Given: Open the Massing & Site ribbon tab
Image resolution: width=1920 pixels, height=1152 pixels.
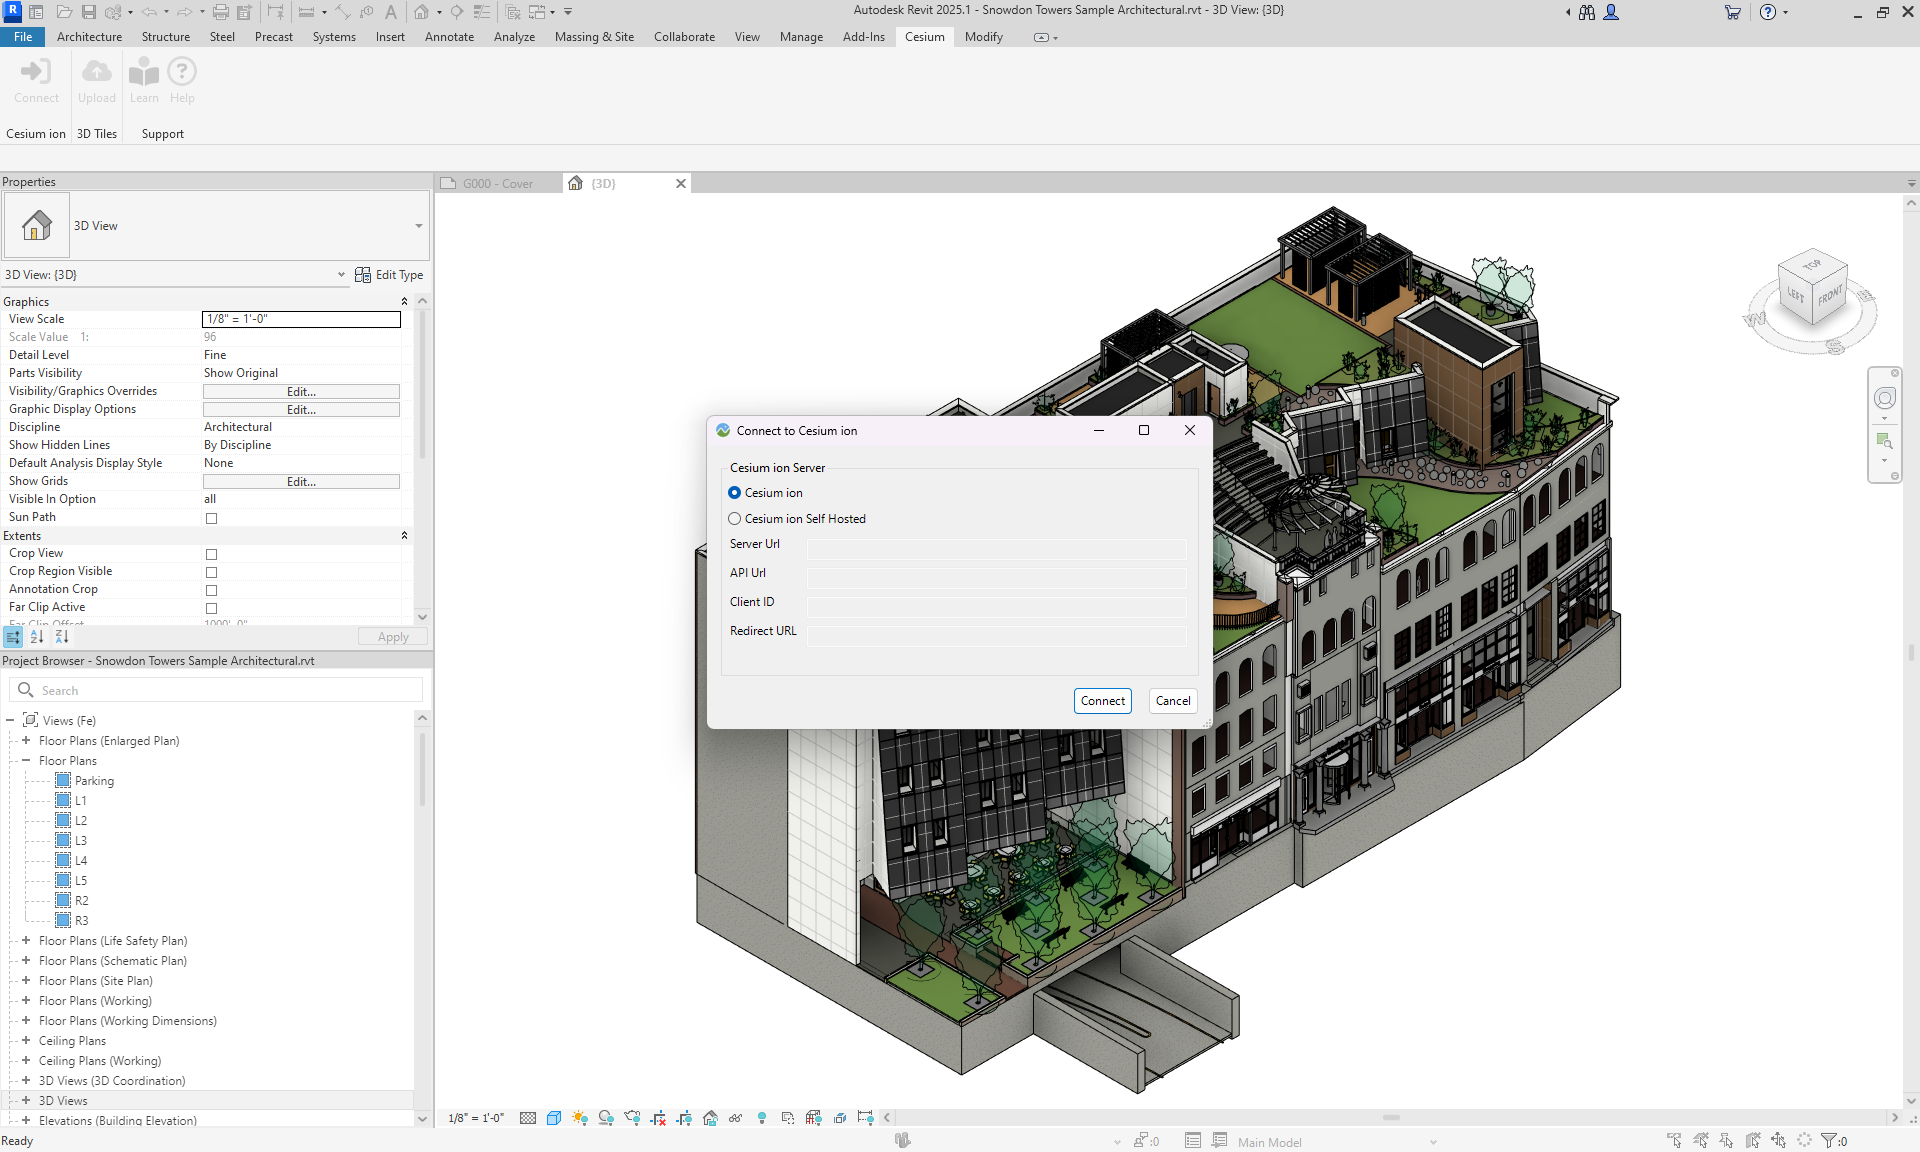Looking at the screenshot, I should [x=594, y=37].
